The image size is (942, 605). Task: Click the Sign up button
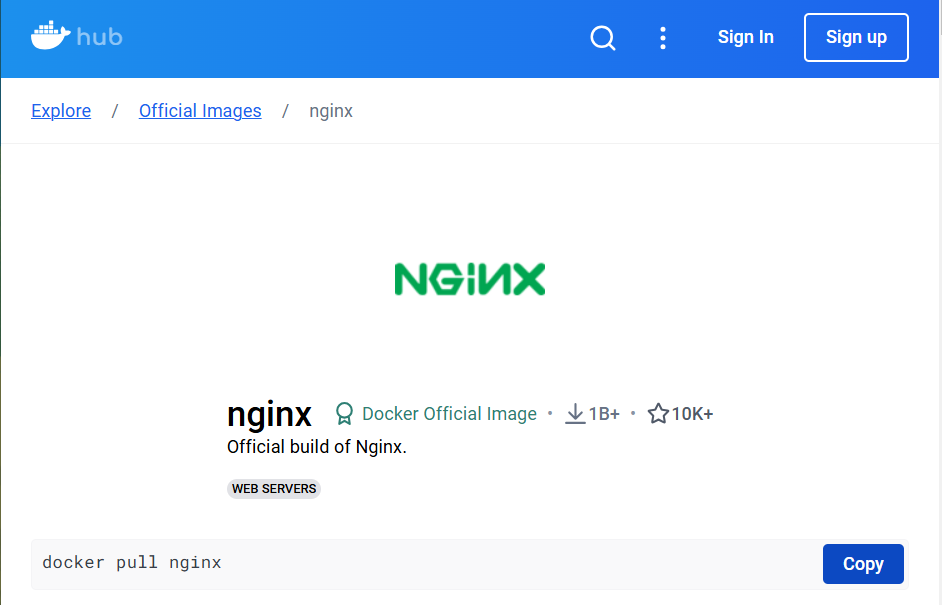tap(856, 37)
